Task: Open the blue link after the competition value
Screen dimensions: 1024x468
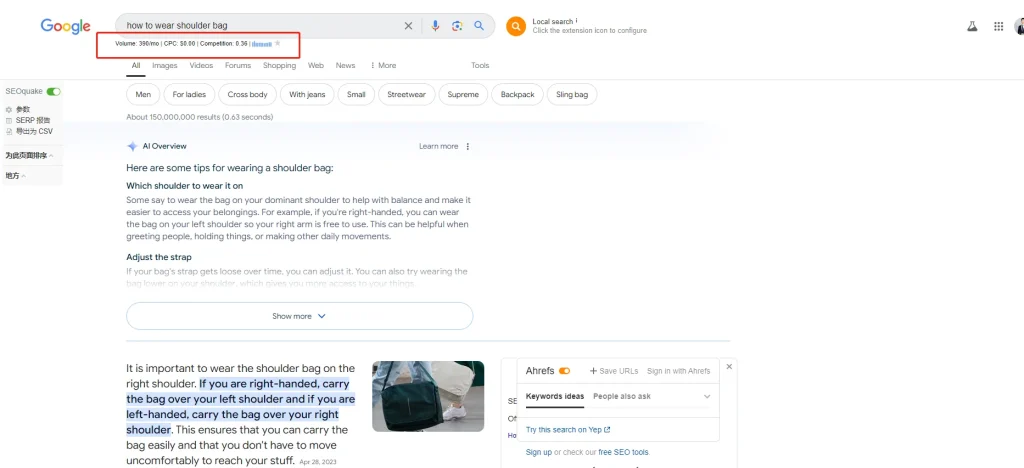Action: [x=261, y=44]
